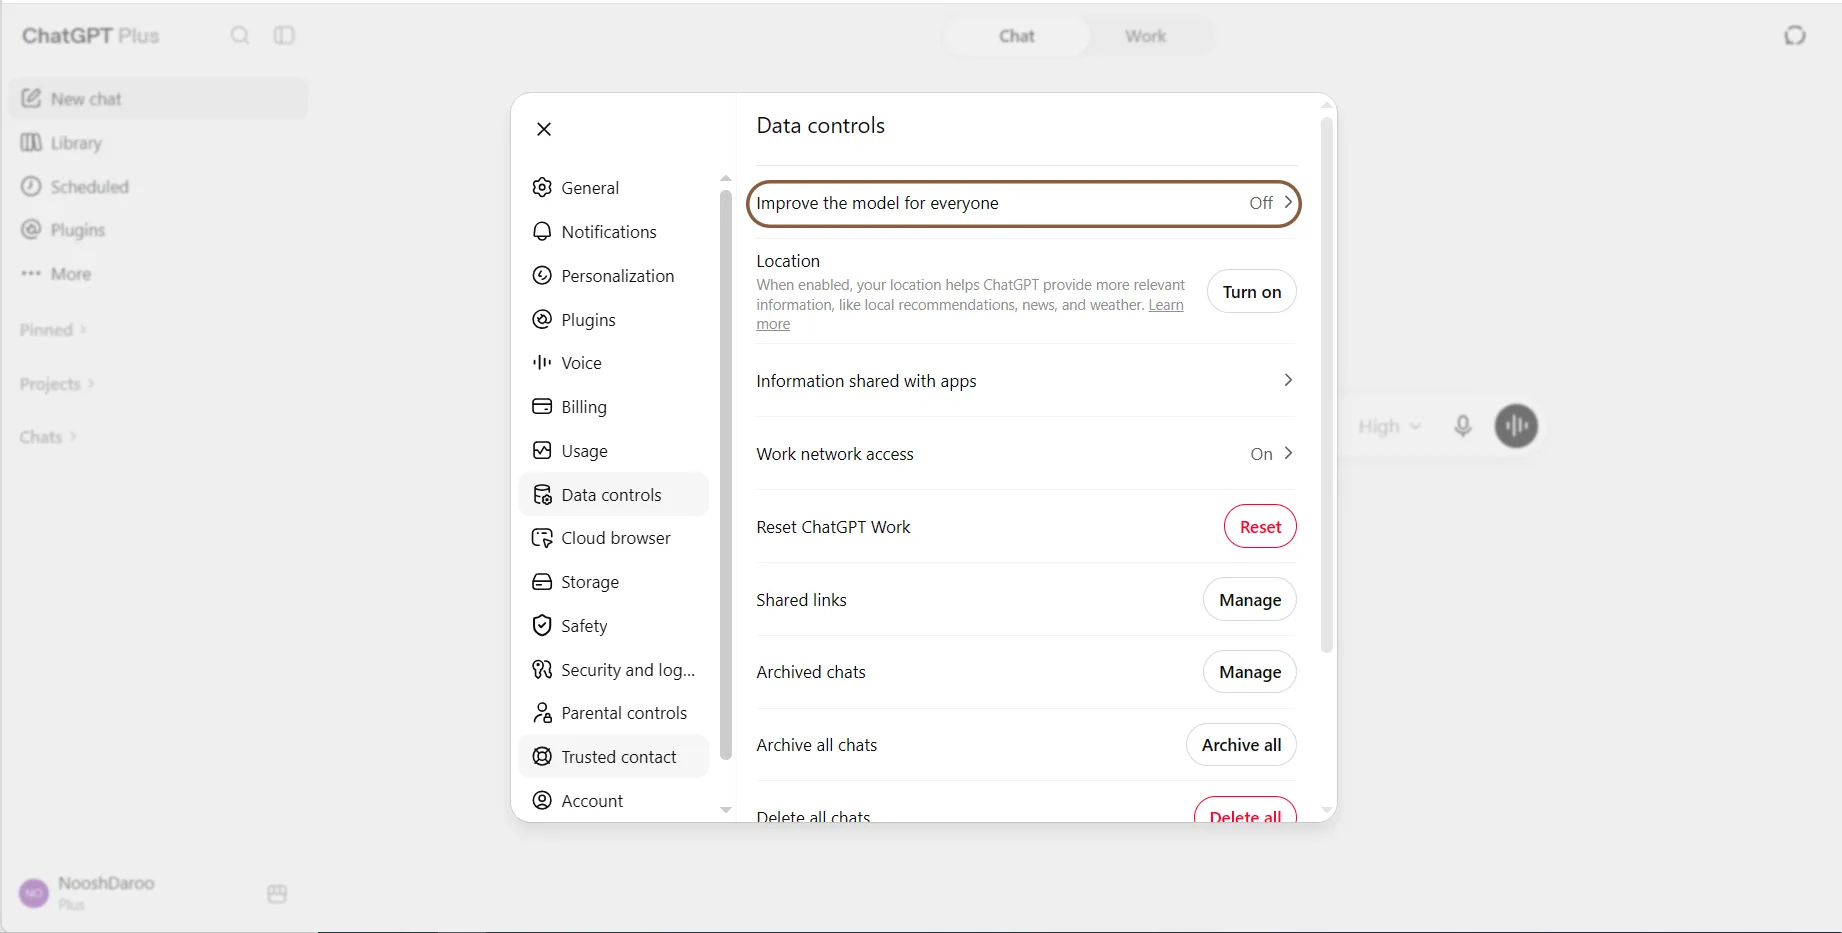Image resolution: width=1842 pixels, height=933 pixels.
Task: Open the Scheduled clock icon in the sidebar
Action: pyautogui.click(x=31, y=186)
